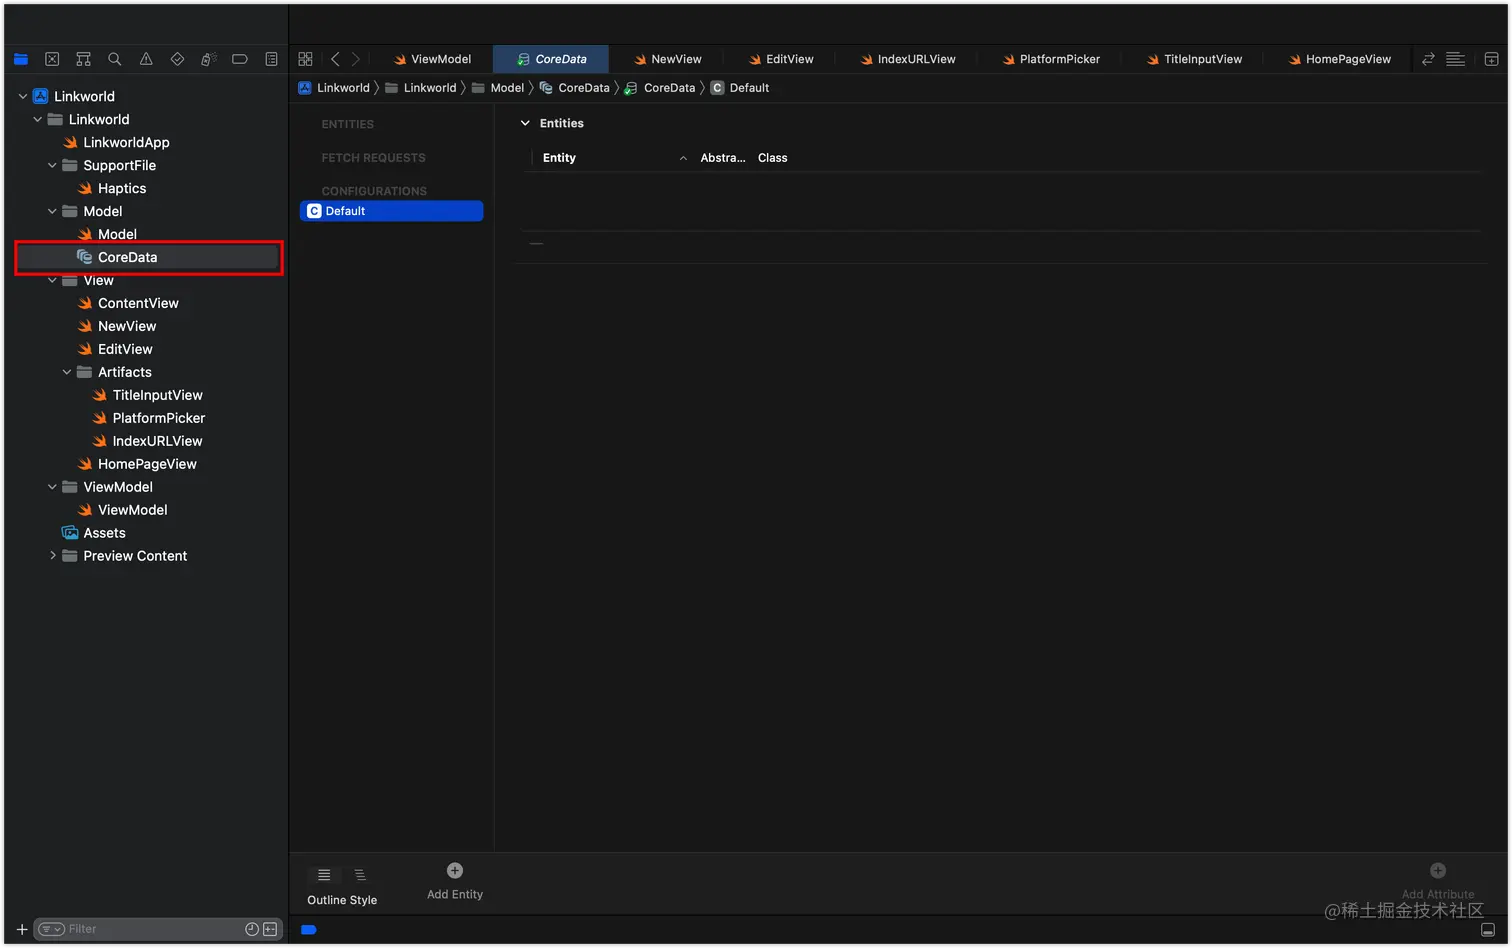Open the Test navigator diamond icon
This screenshot has height=948, width=1512.
tap(177, 59)
